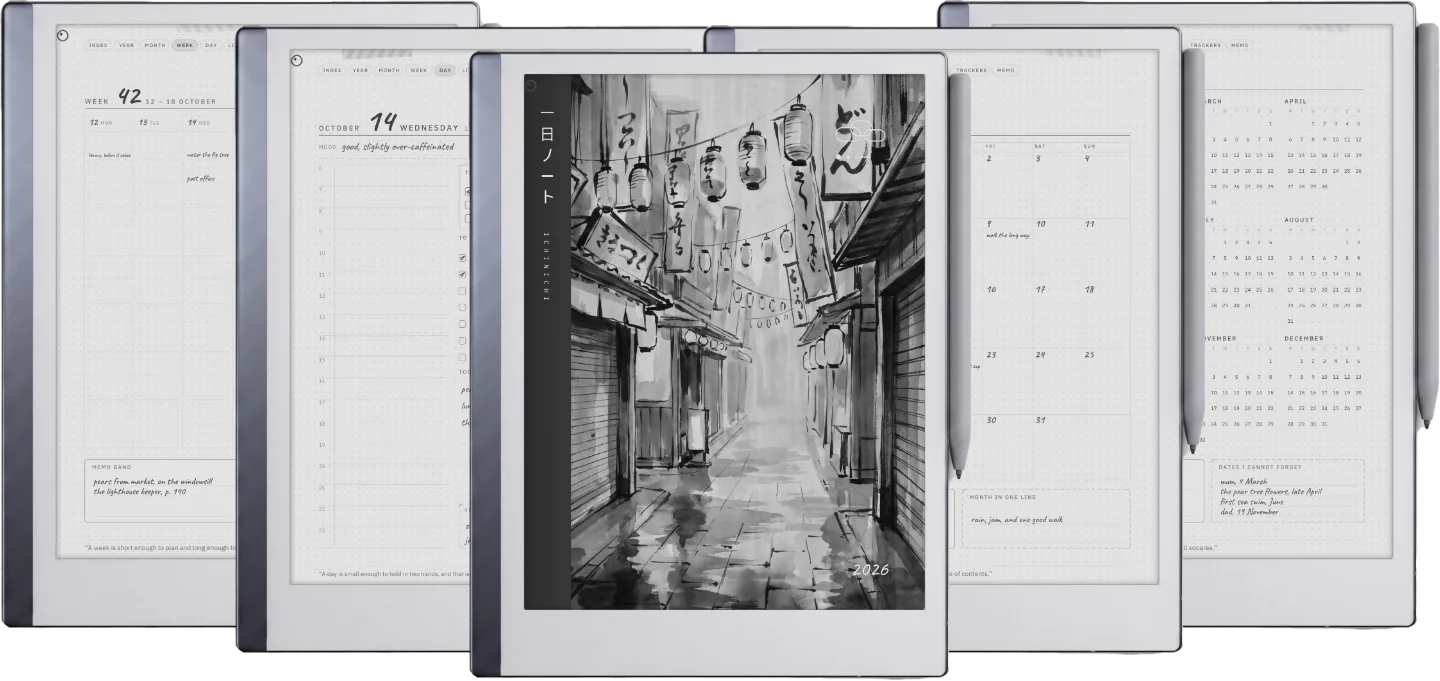Select the highlighted WEEK tab on weekly page

(x=185, y=45)
